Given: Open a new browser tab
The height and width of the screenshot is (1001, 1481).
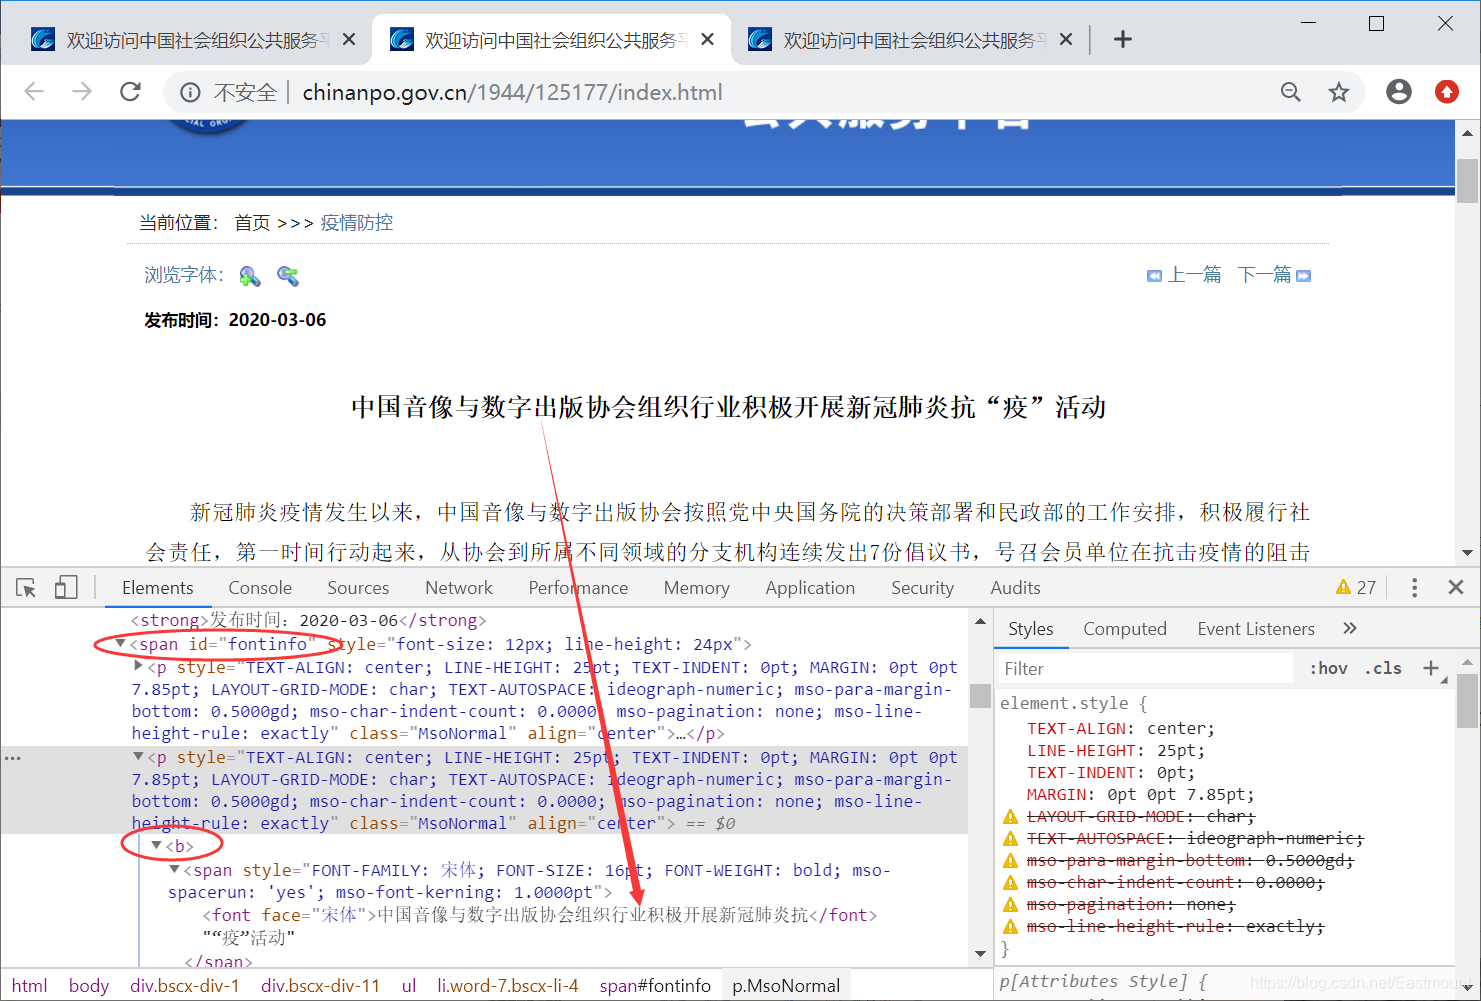Looking at the screenshot, I should (1123, 39).
